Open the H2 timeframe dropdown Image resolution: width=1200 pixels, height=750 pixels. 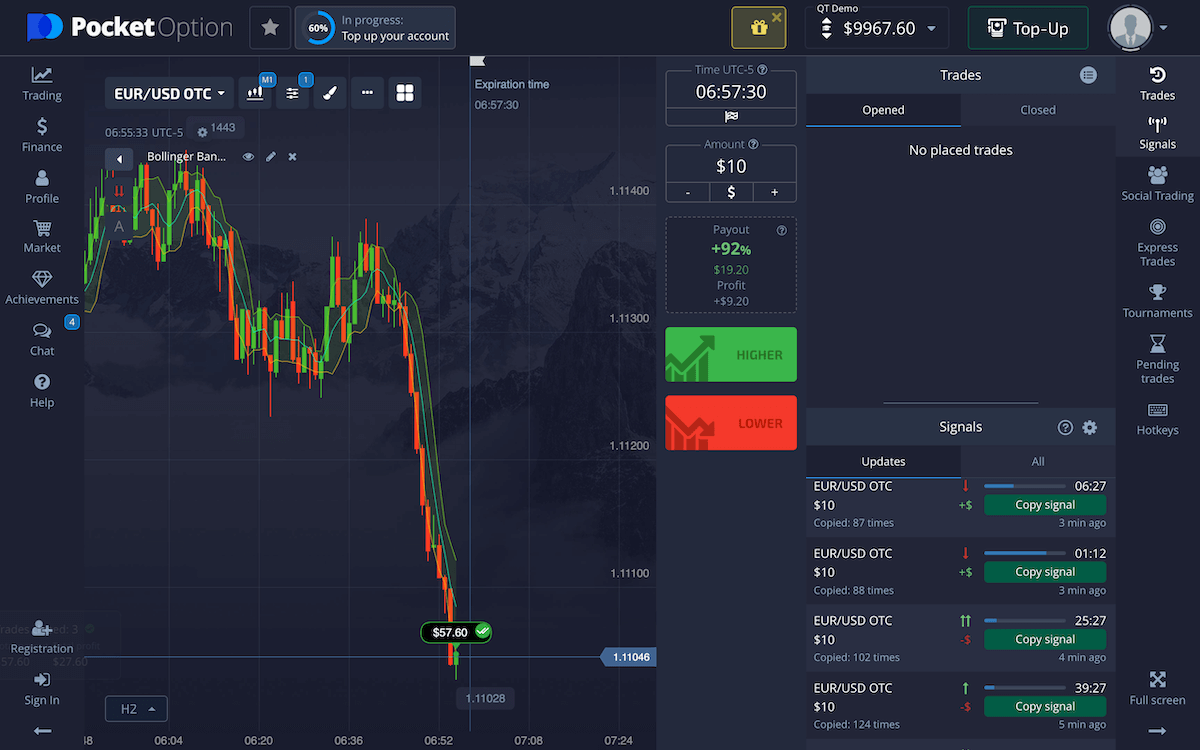(x=136, y=708)
